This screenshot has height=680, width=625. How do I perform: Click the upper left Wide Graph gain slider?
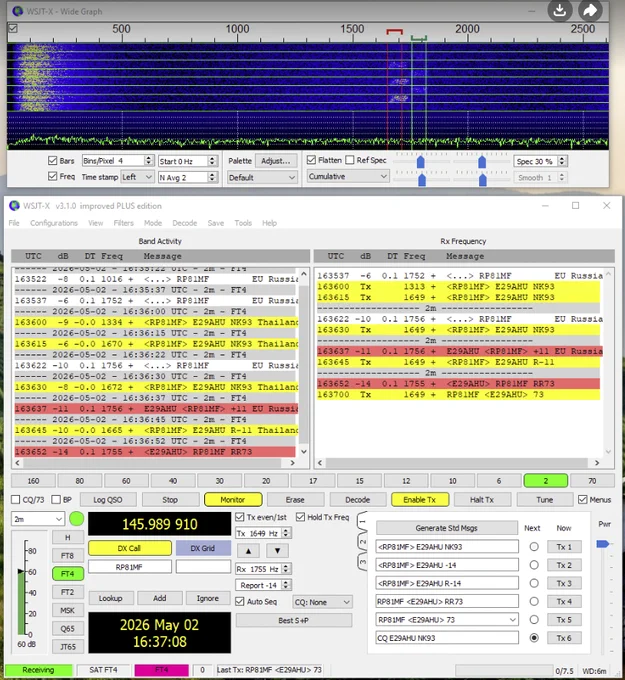pyautogui.click(x=420, y=163)
